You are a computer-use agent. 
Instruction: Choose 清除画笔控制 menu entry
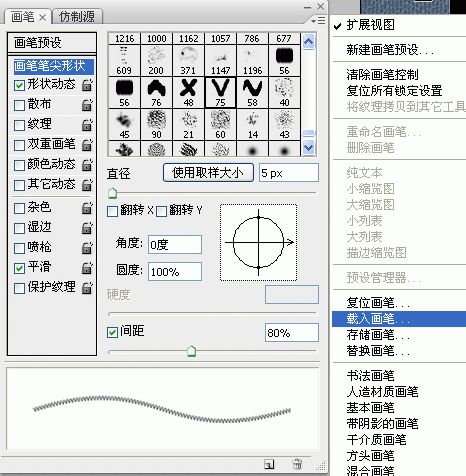(x=399, y=74)
